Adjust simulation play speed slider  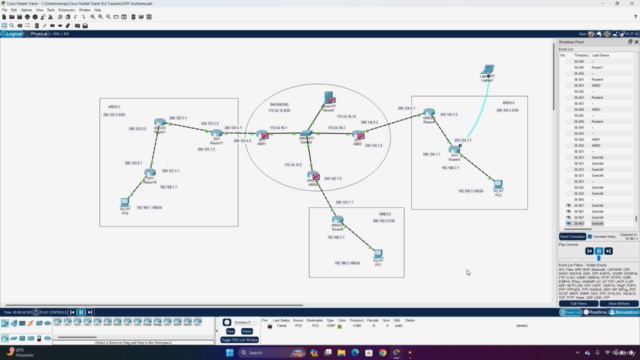pyautogui.click(x=599, y=258)
